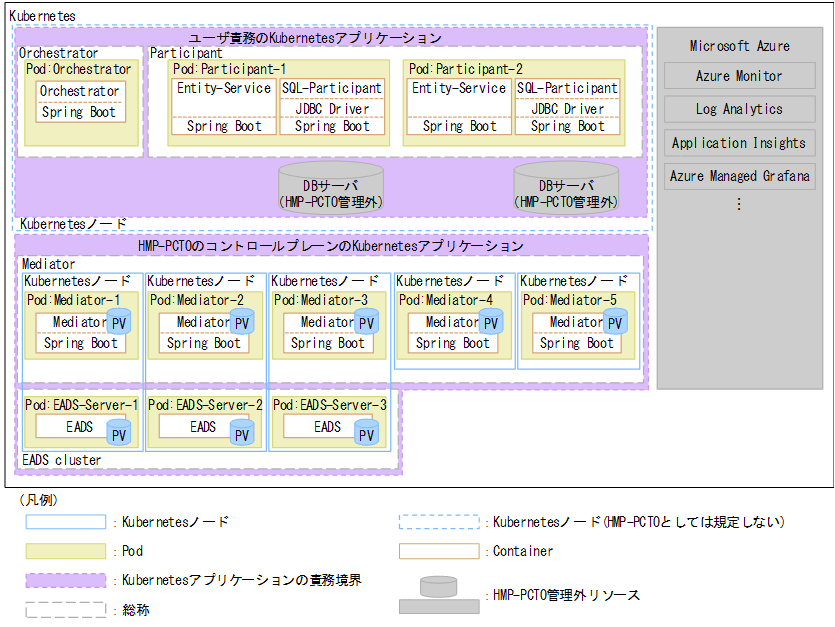Click the DB server icon near Participant-2
The height and width of the screenshot is (627, 835).
click(x=564, y=186)
